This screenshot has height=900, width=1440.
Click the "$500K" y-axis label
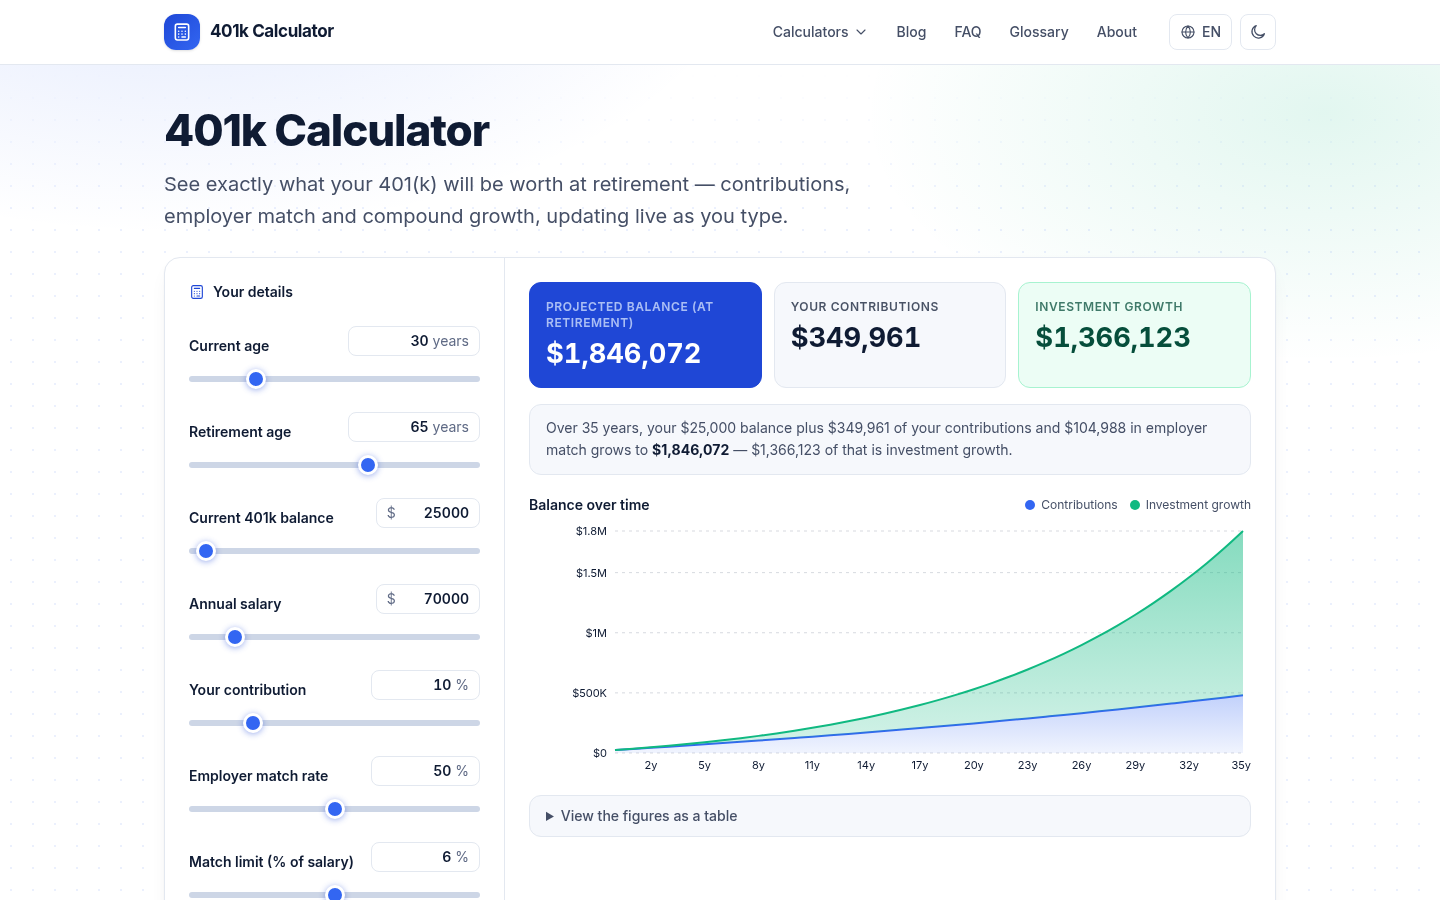click(589, 693)
